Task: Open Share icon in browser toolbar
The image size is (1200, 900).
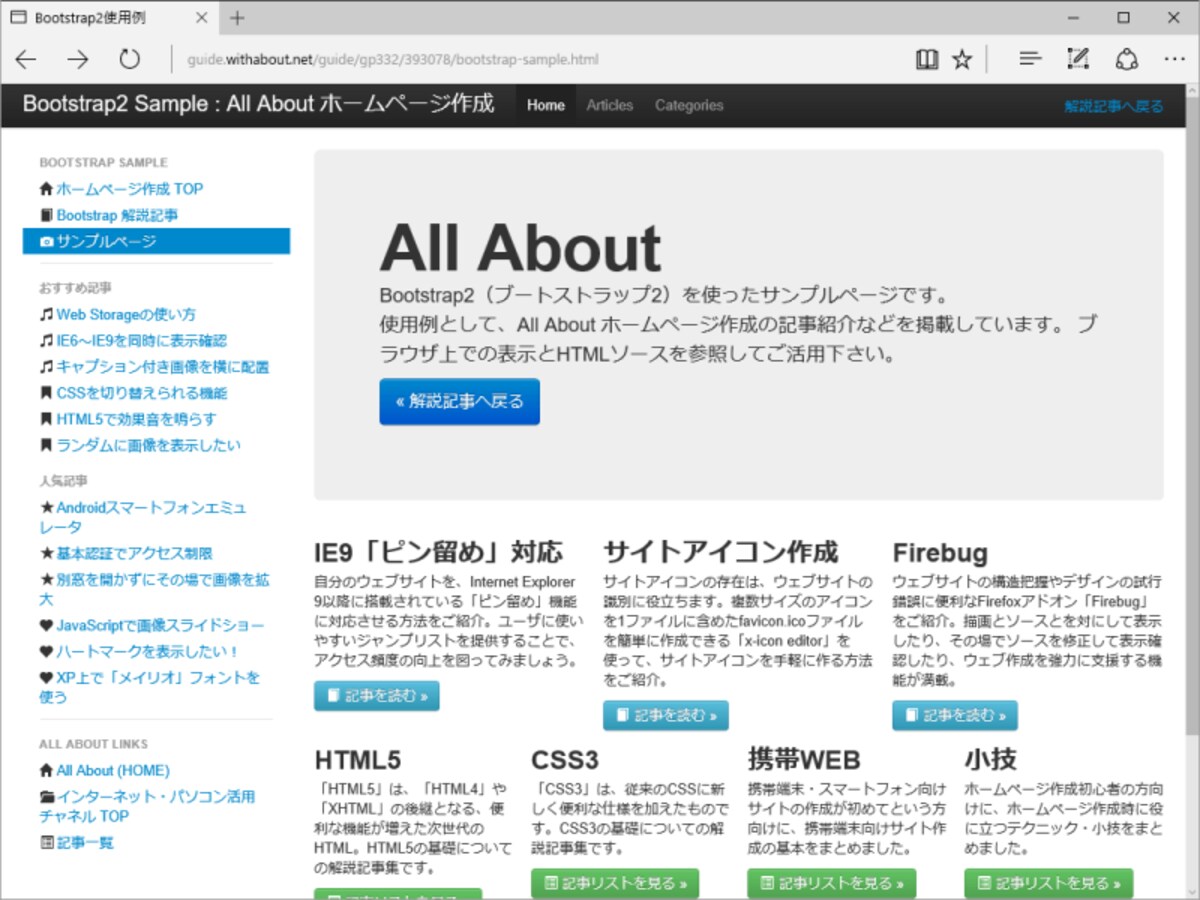Action: [1127, 60]
